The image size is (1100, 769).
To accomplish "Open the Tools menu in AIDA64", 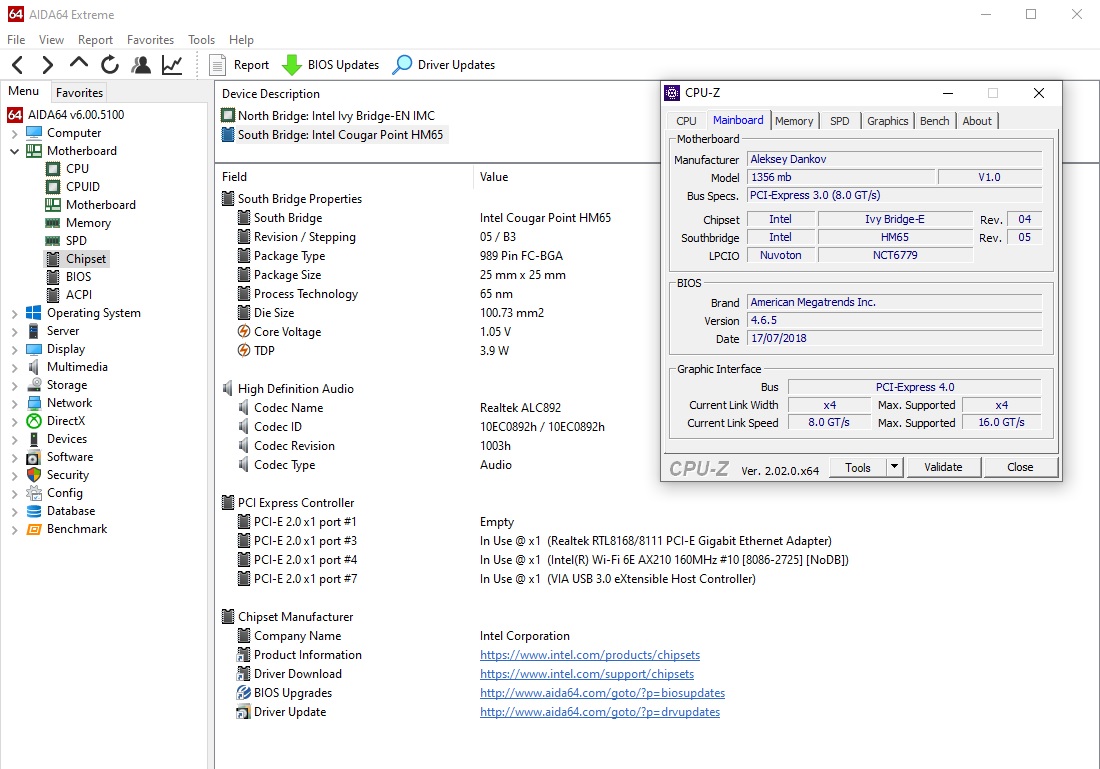I will tap(201, 40).
